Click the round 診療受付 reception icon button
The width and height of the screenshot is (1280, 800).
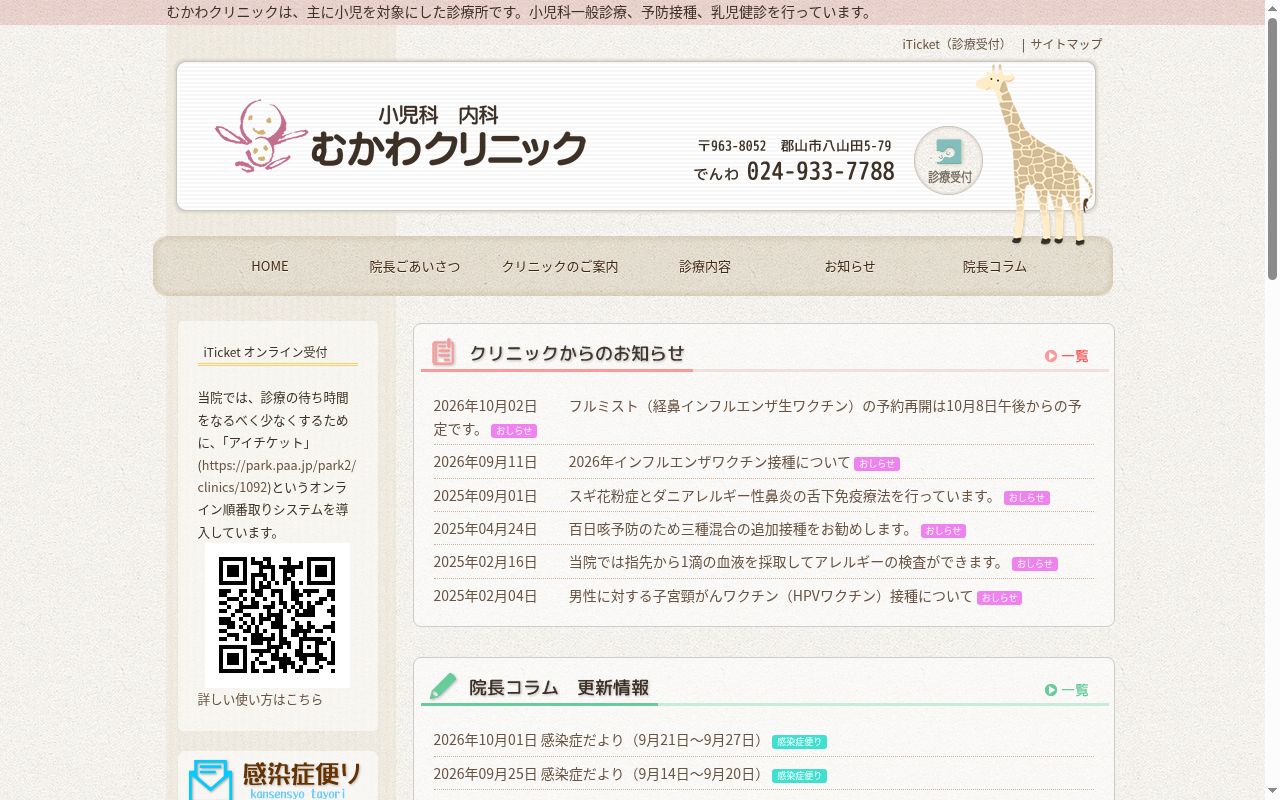tap(948, 160)
